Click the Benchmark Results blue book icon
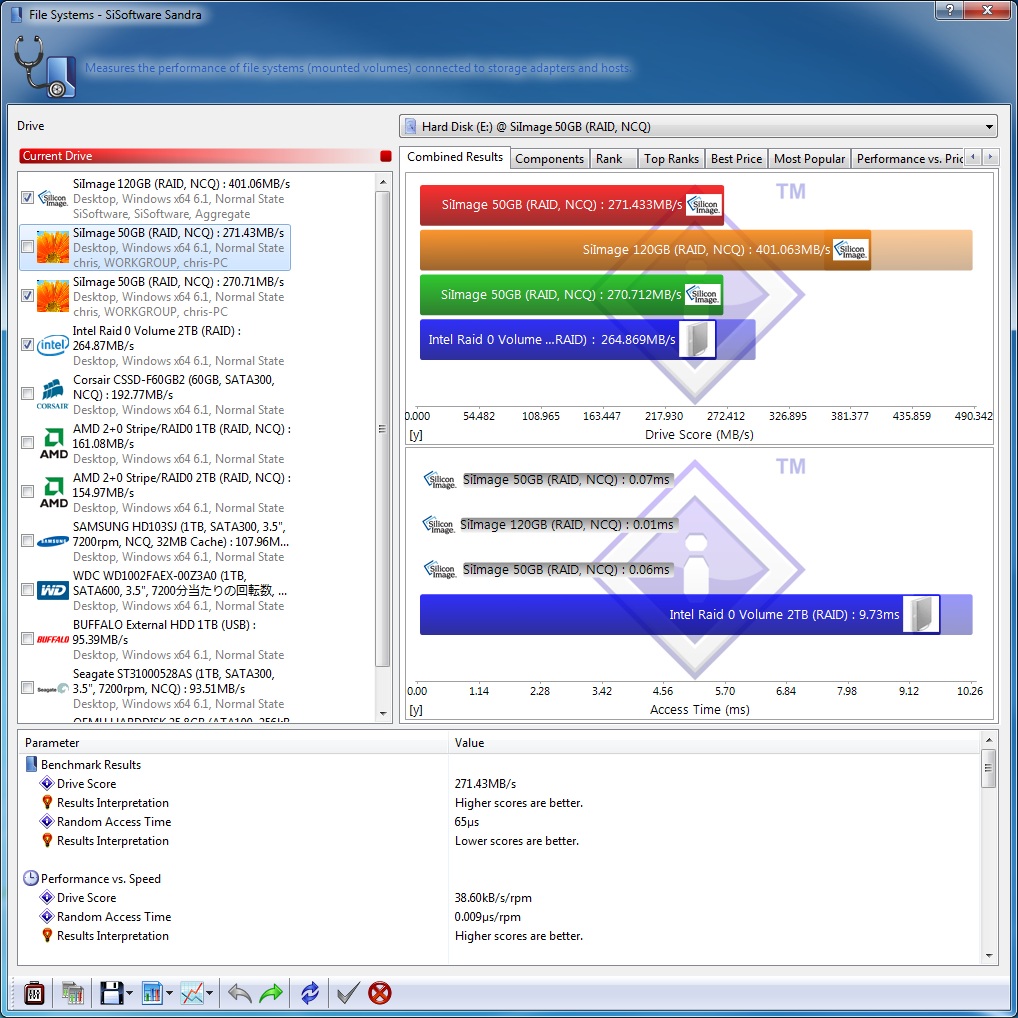The width and height of the screenshot is (1018, 1018). click(x=31, y=764)
